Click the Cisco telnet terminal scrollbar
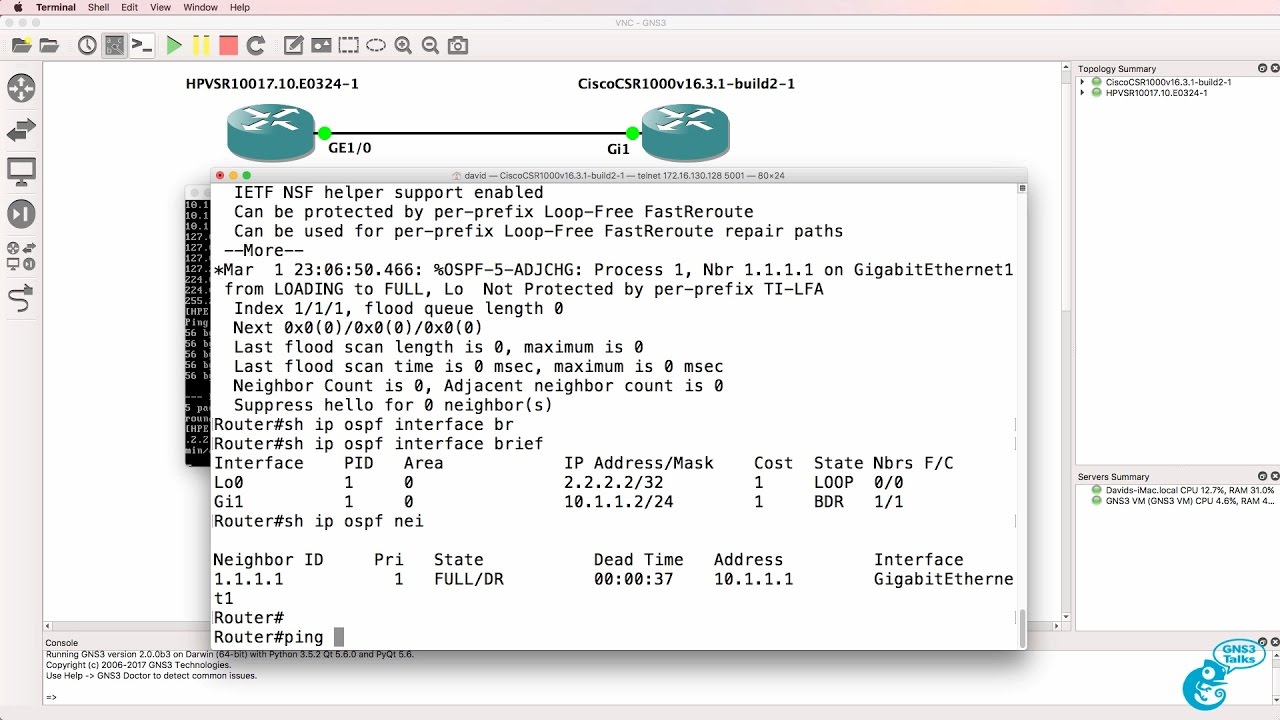The height and width of the screenshot is (720, 1280). pos(1021,628)
